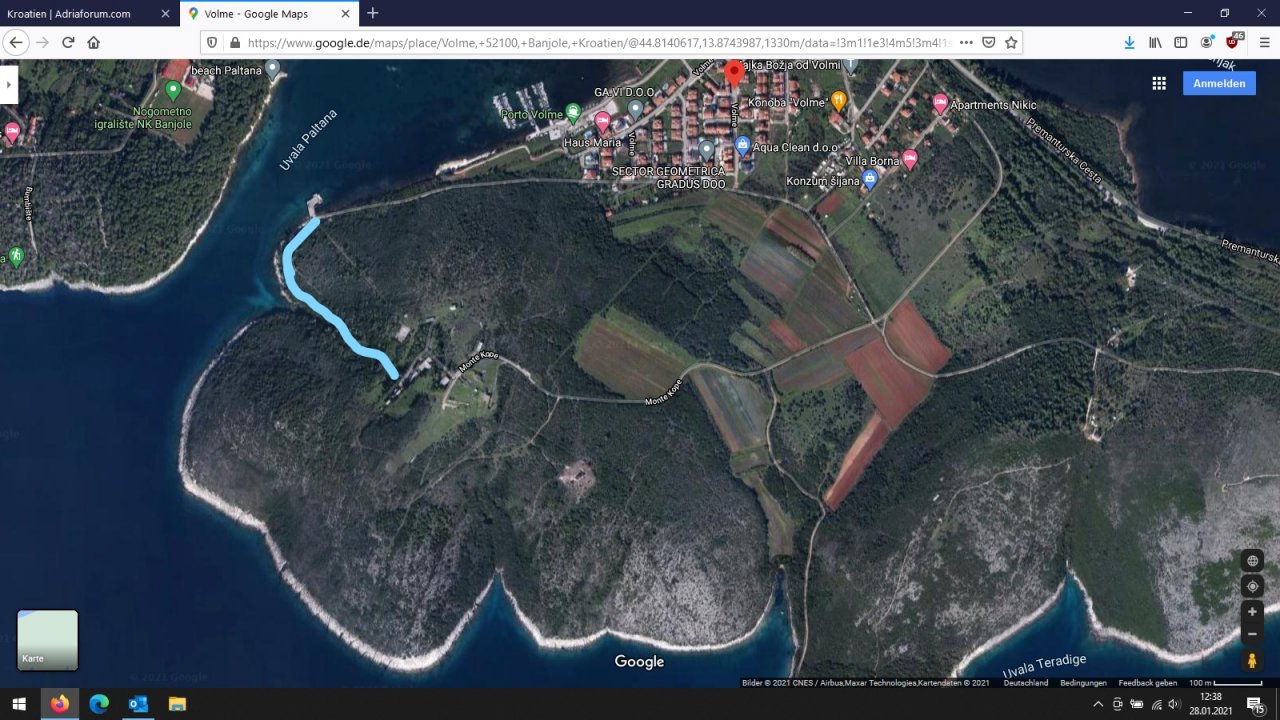Open the Firefox downloads panel
1280x720 pixels.
pyautogui.click(x=1129, y=42)
